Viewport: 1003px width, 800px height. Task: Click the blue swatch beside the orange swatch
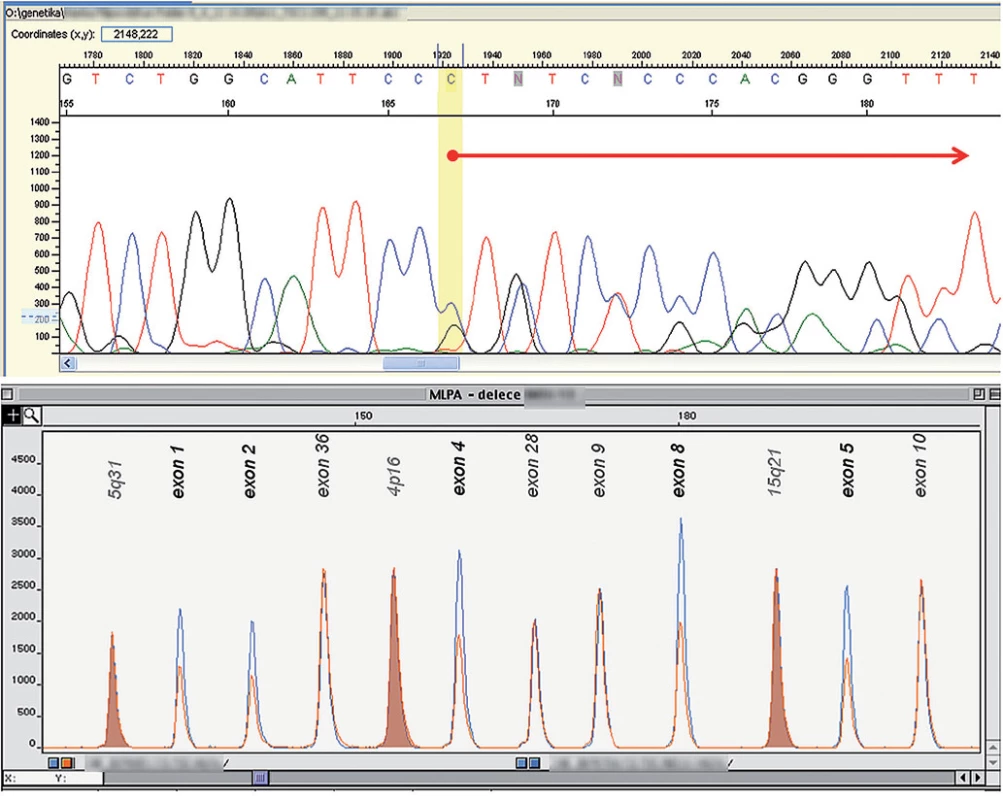54,762
